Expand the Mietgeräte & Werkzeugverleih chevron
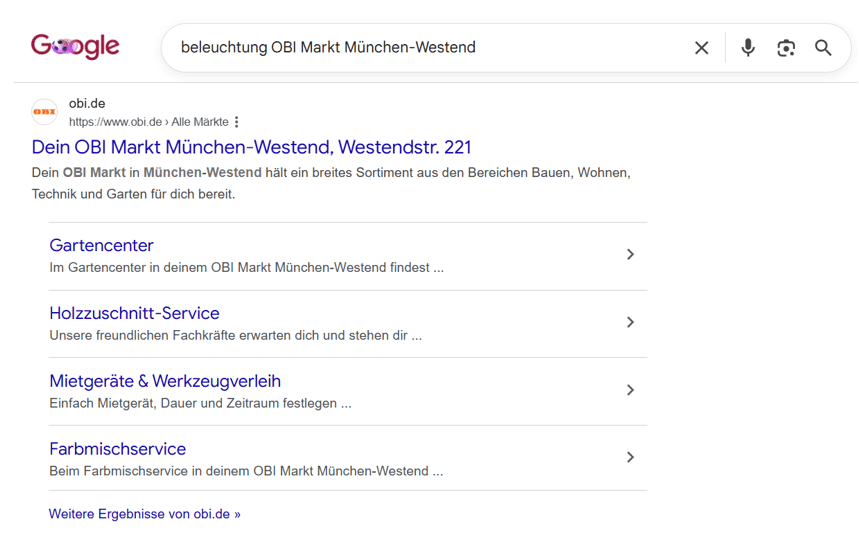859x536 pixels. click(630, 390)
